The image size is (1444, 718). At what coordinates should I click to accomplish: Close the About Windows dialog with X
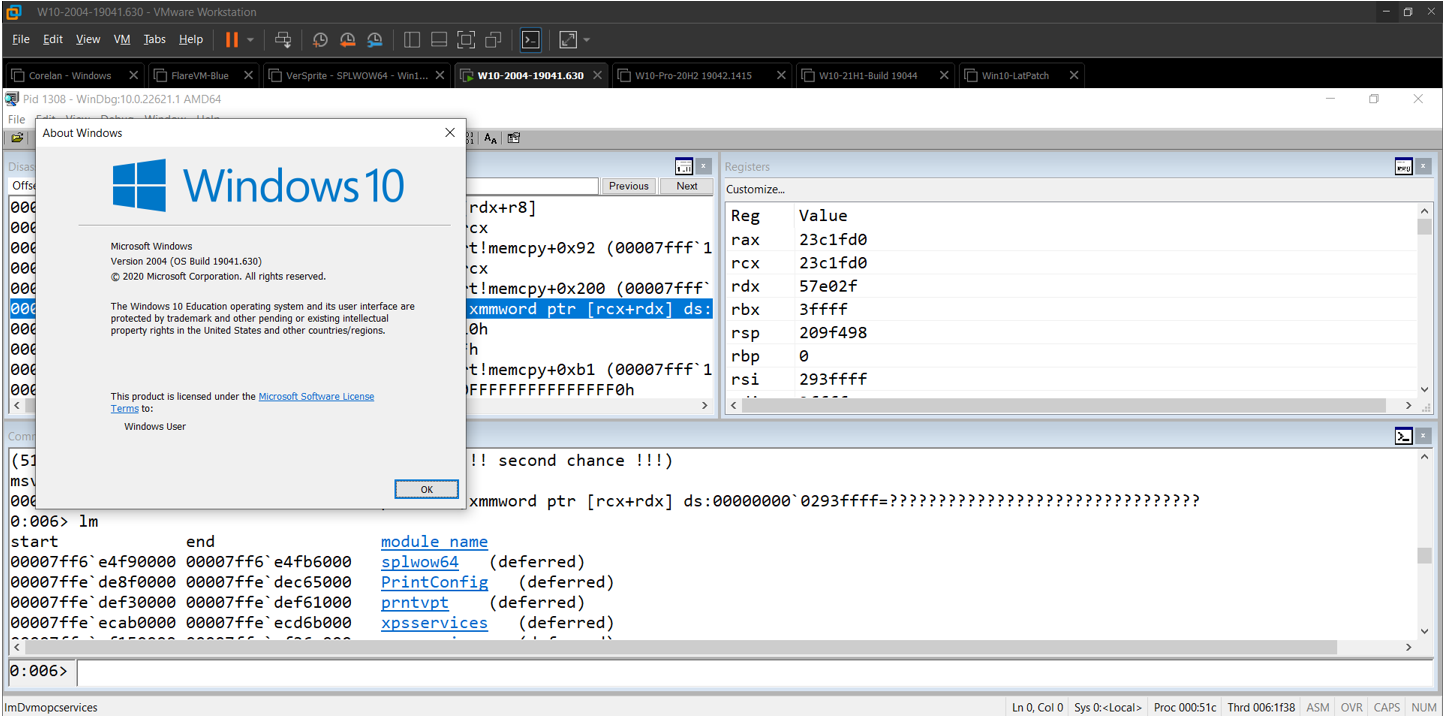(x=450, y=133)
